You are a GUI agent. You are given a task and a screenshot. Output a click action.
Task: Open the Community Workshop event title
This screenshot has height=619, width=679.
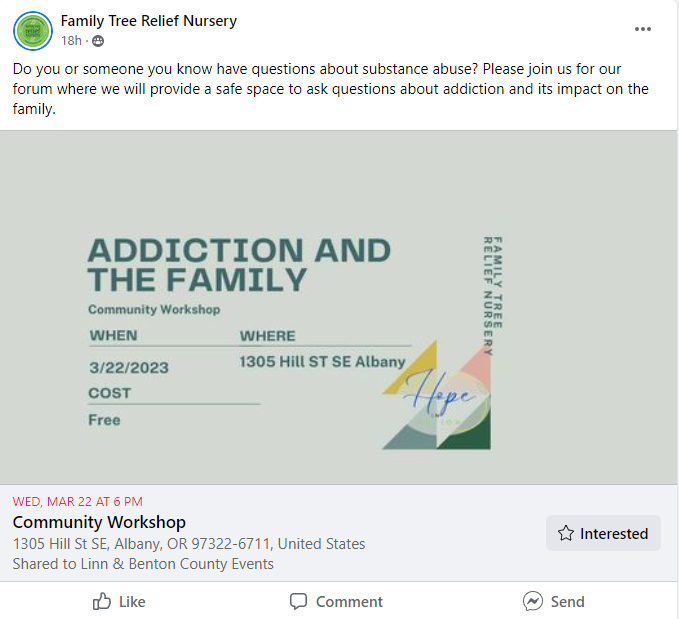(x=99, y=522)
